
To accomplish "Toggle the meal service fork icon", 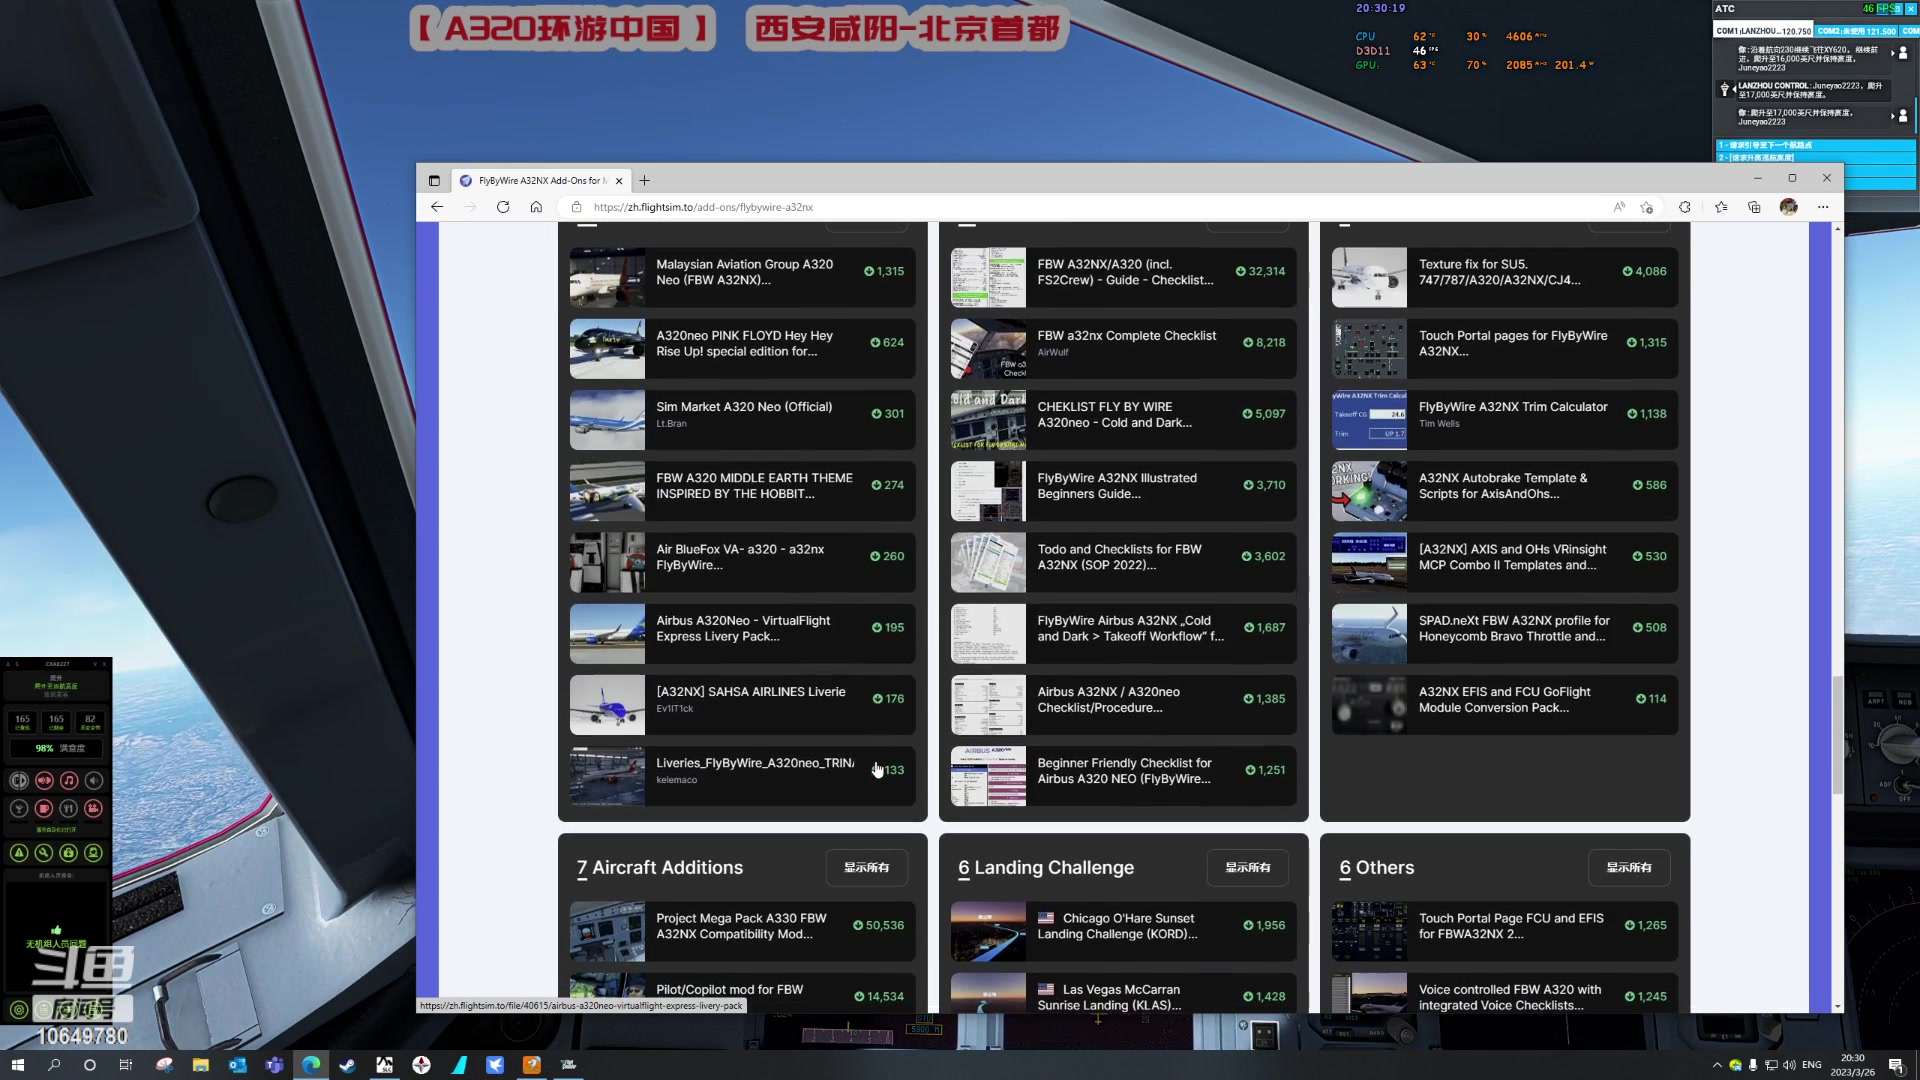I will [x=69, y=808].
